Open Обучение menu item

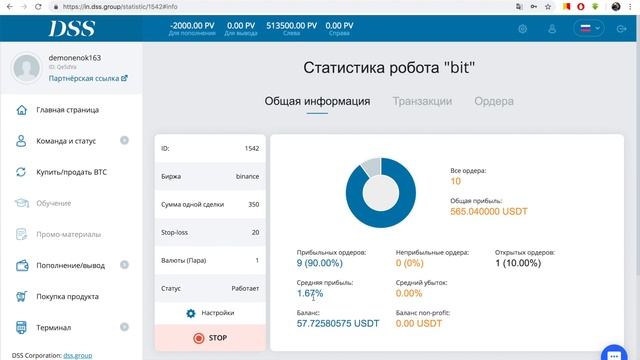coord(53,203)
